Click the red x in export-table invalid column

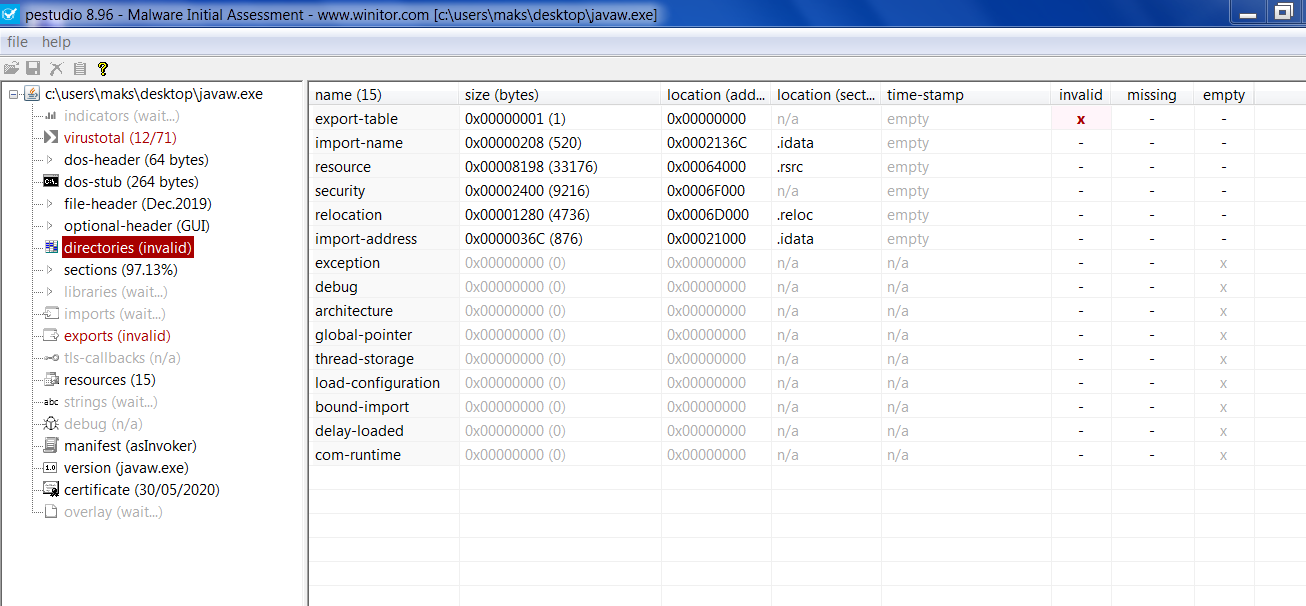[1081, 119]
